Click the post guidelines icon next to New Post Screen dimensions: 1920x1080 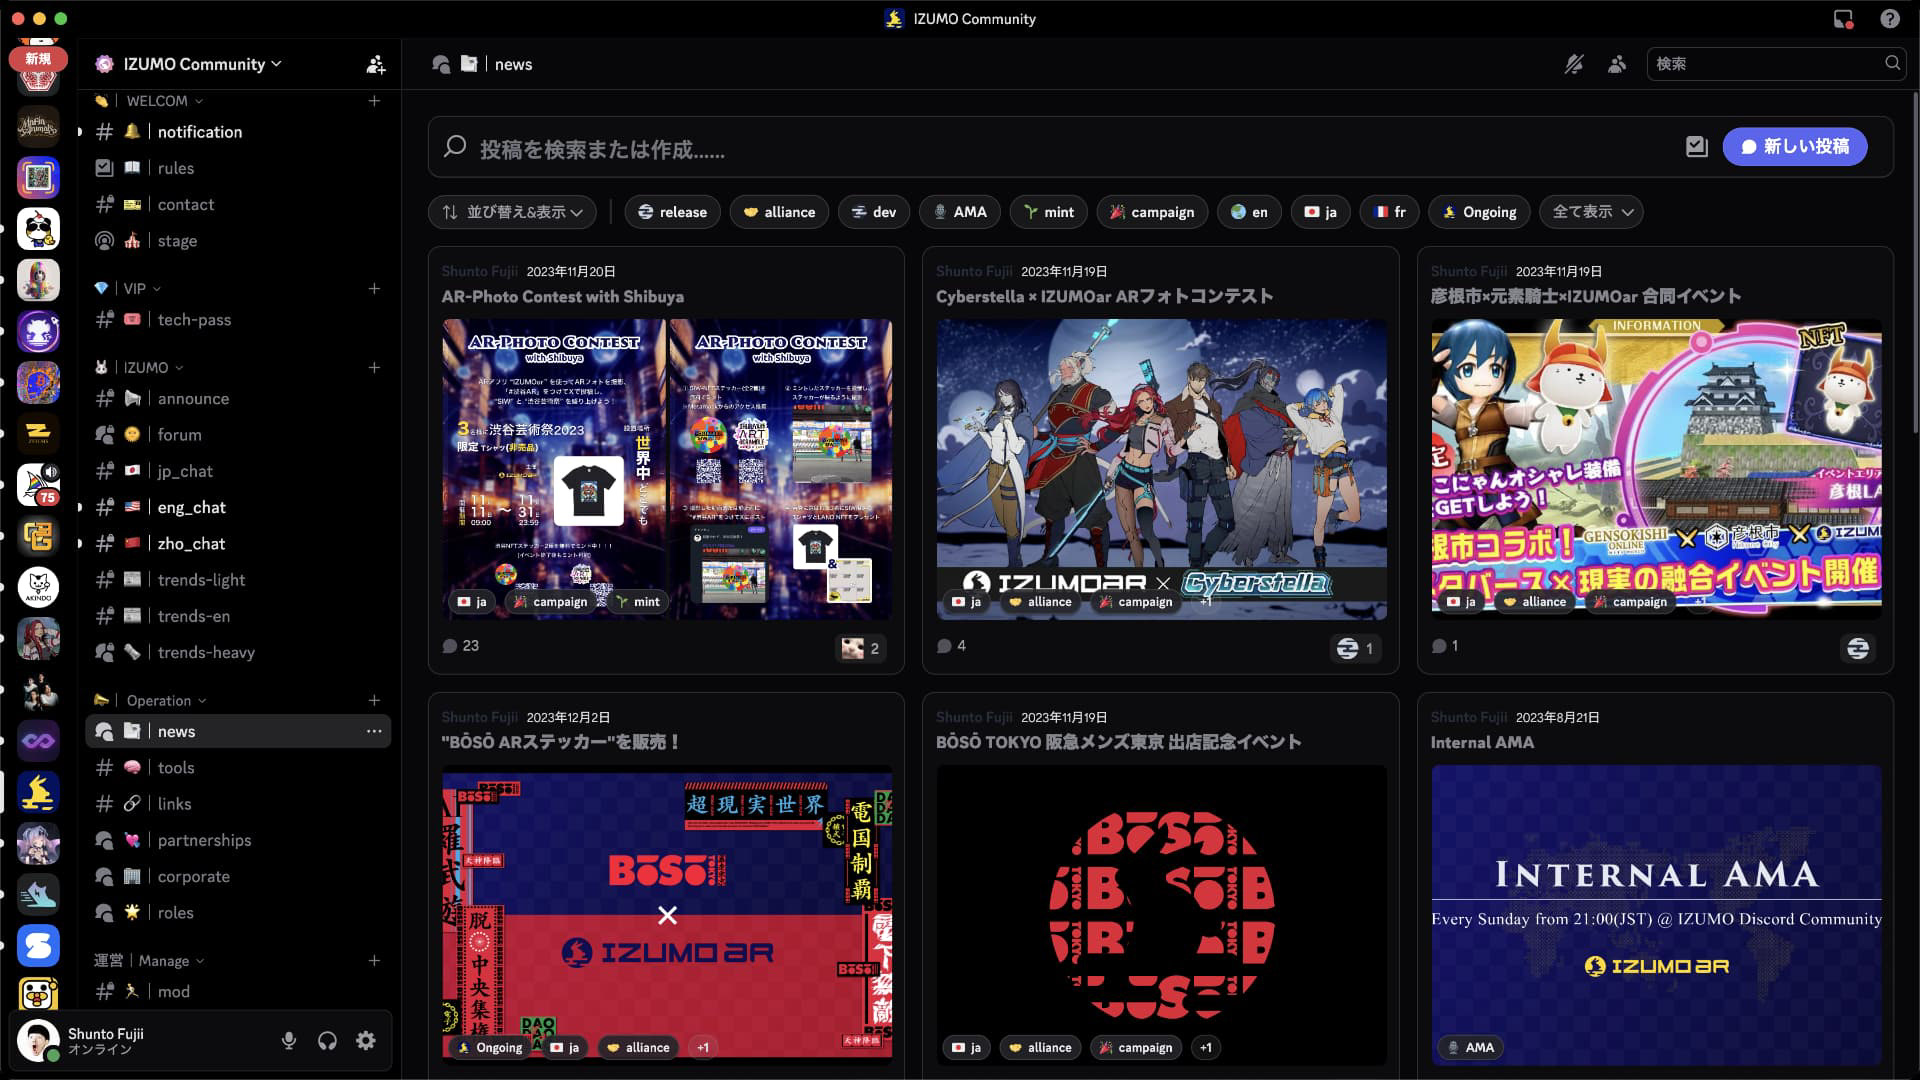(x=1697, y=147)
